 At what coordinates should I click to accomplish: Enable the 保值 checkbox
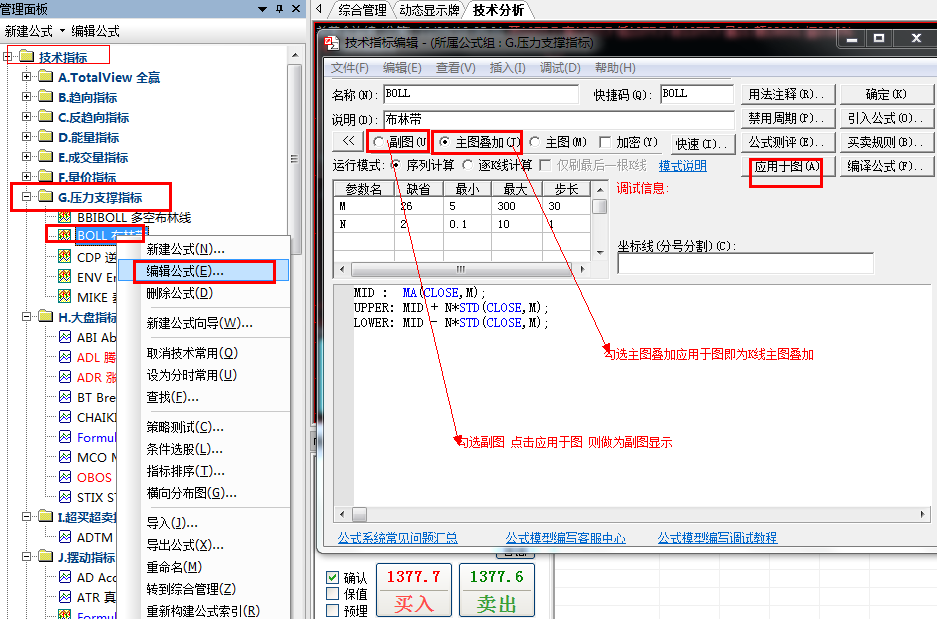[x=333, y=594]
